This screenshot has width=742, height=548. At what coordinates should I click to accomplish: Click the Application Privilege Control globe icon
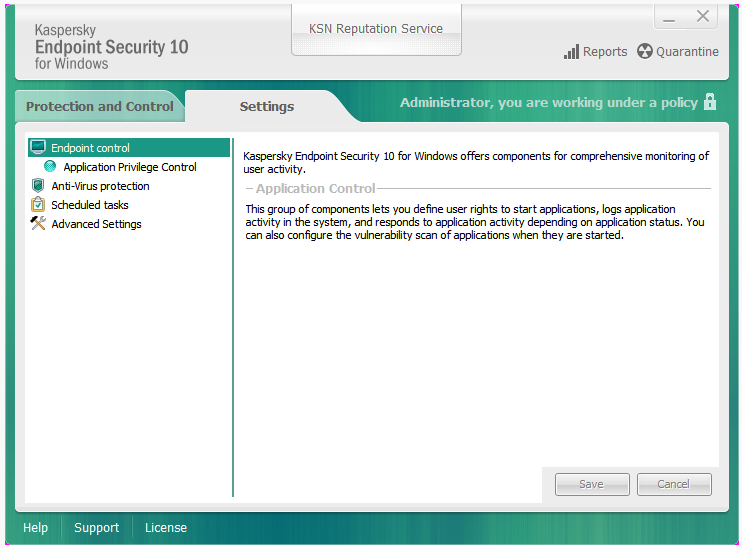point(50,166)
